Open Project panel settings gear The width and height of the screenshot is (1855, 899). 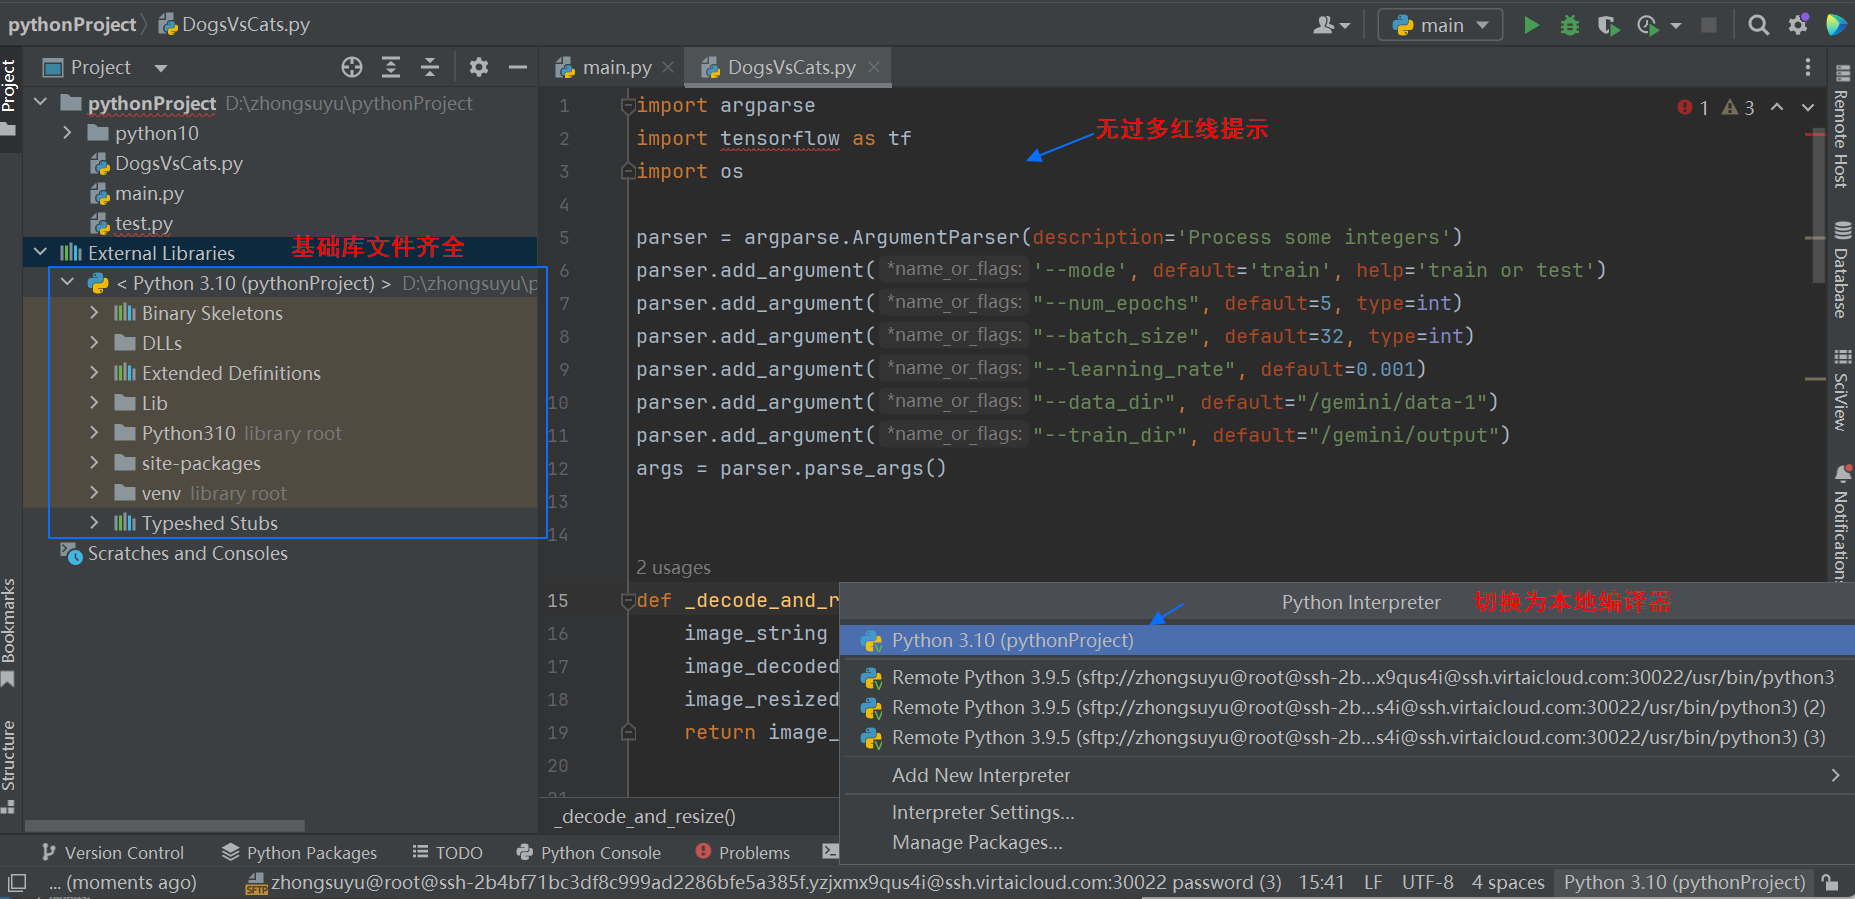(479, 67)
